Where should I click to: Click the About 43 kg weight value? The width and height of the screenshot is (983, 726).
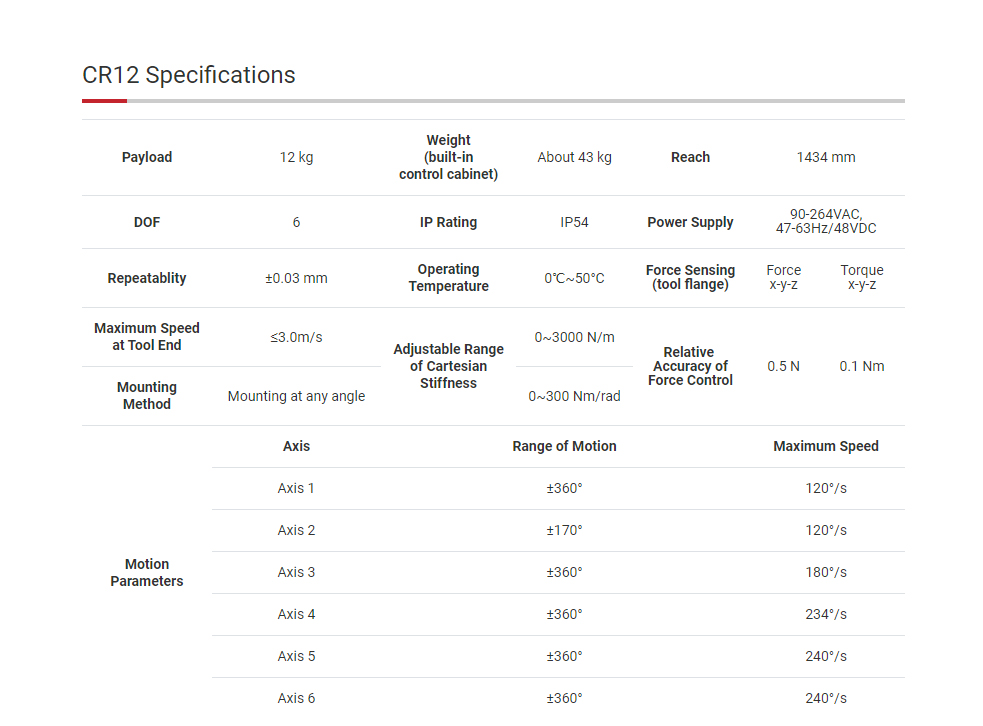tap(574, 157)
